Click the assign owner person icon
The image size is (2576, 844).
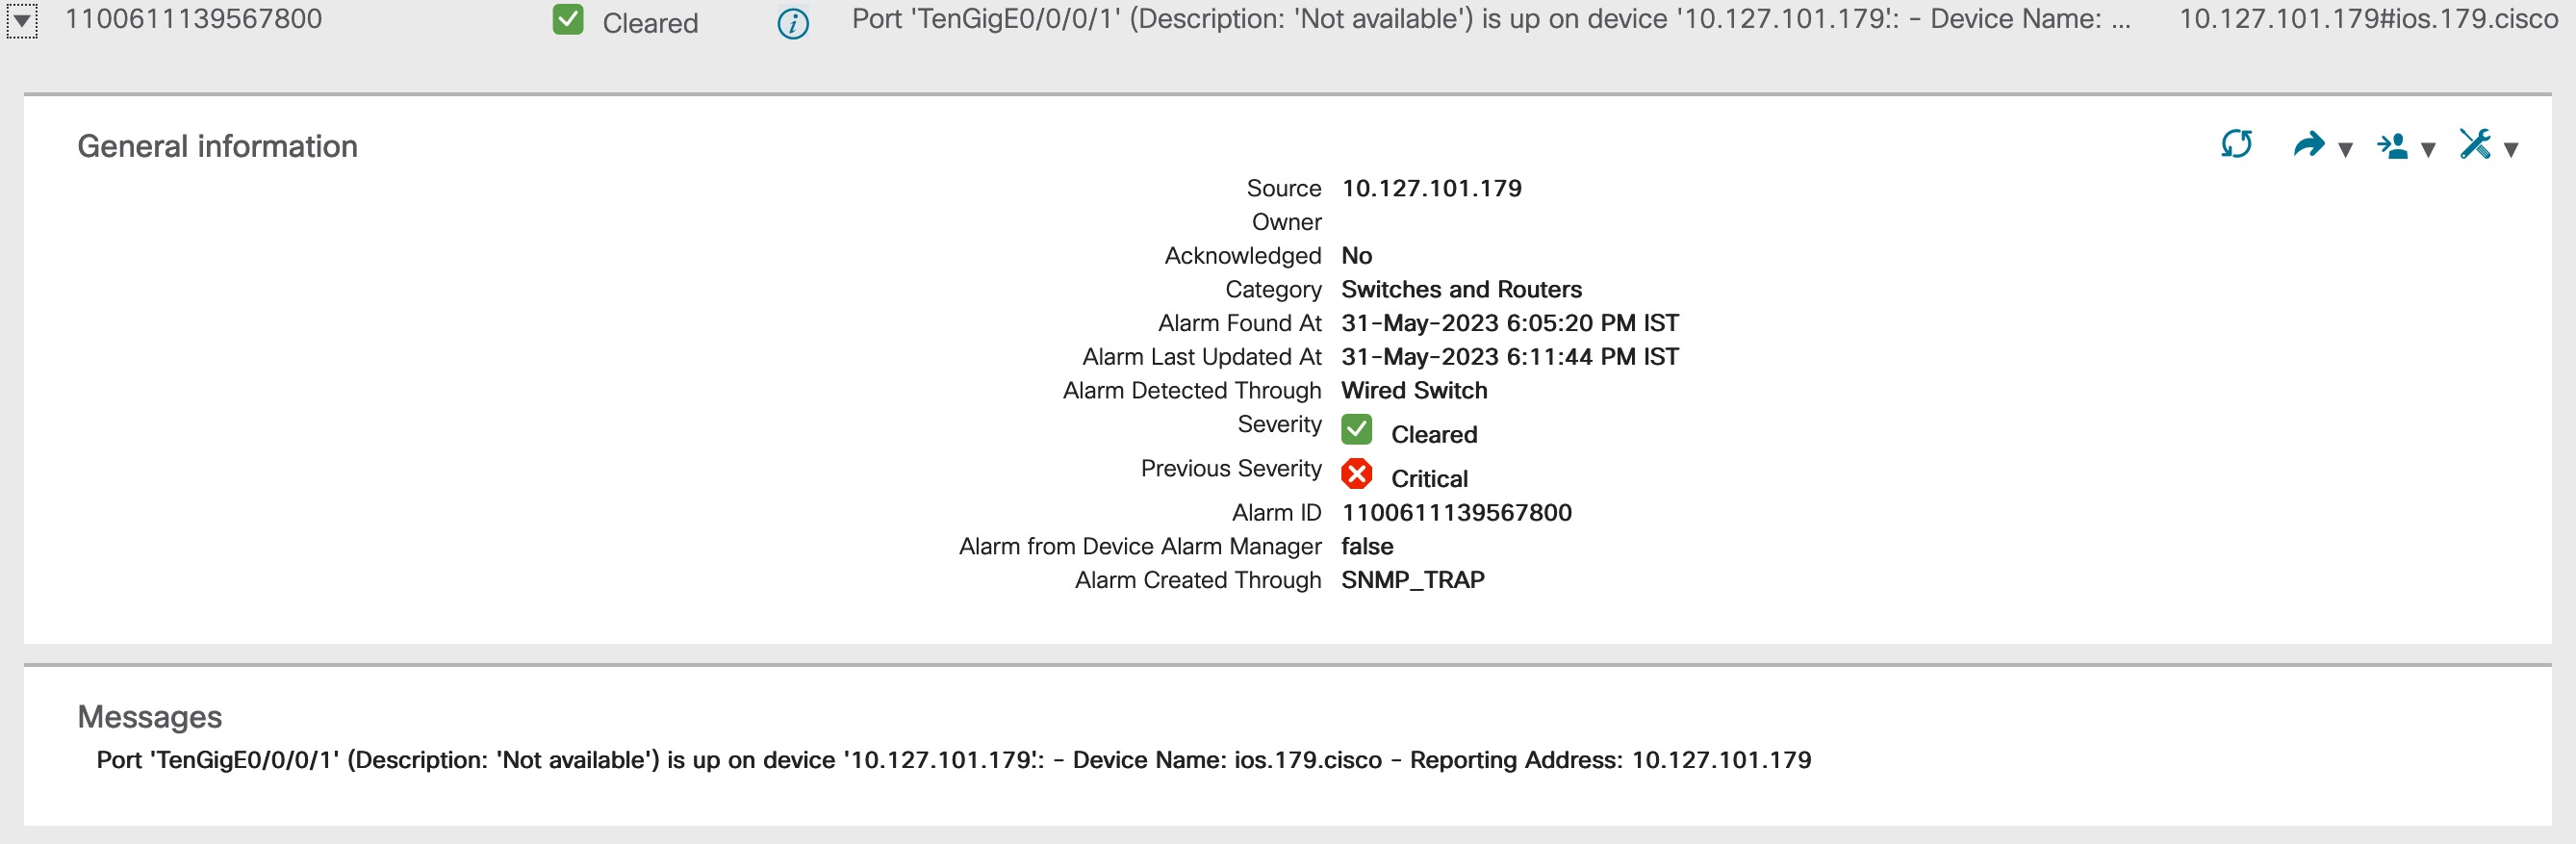(x=2396, y=146)
